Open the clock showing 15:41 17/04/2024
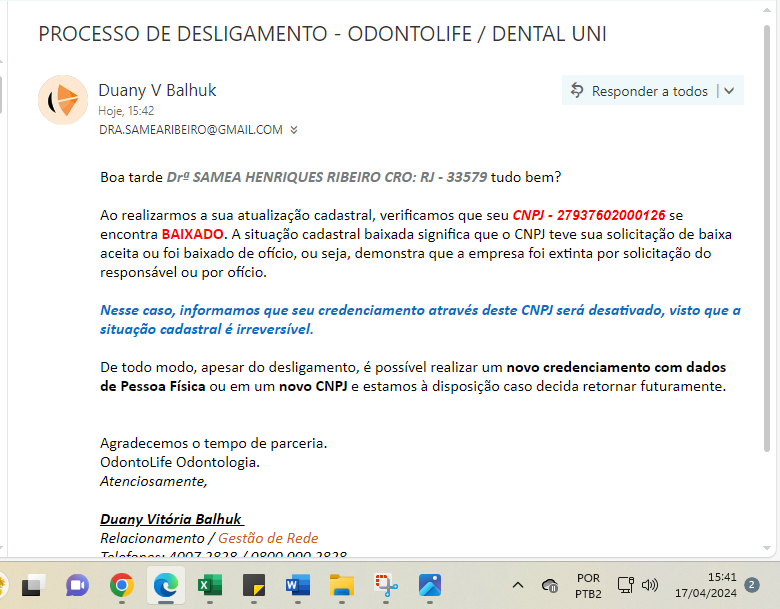Viewport: 780px width, 609px height. 705,585
